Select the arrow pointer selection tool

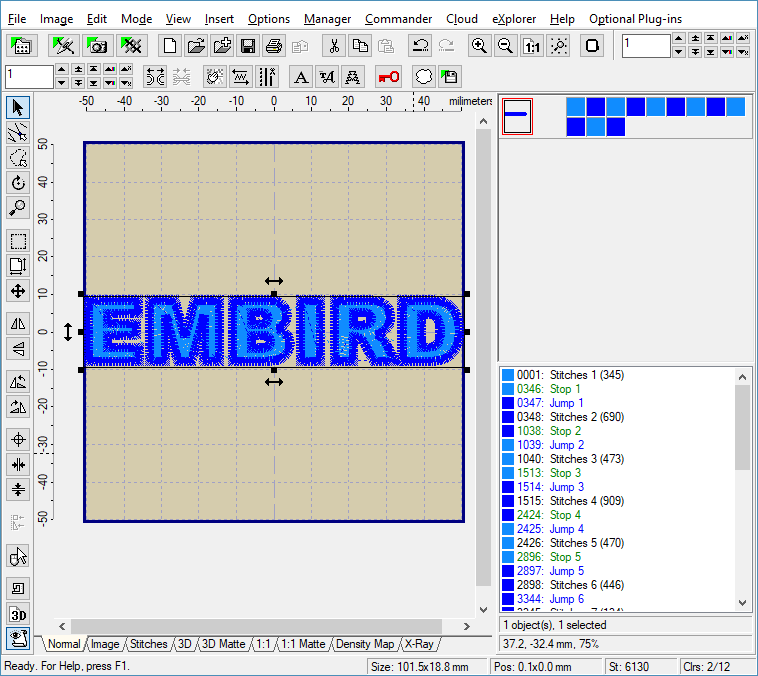(18, 107)
